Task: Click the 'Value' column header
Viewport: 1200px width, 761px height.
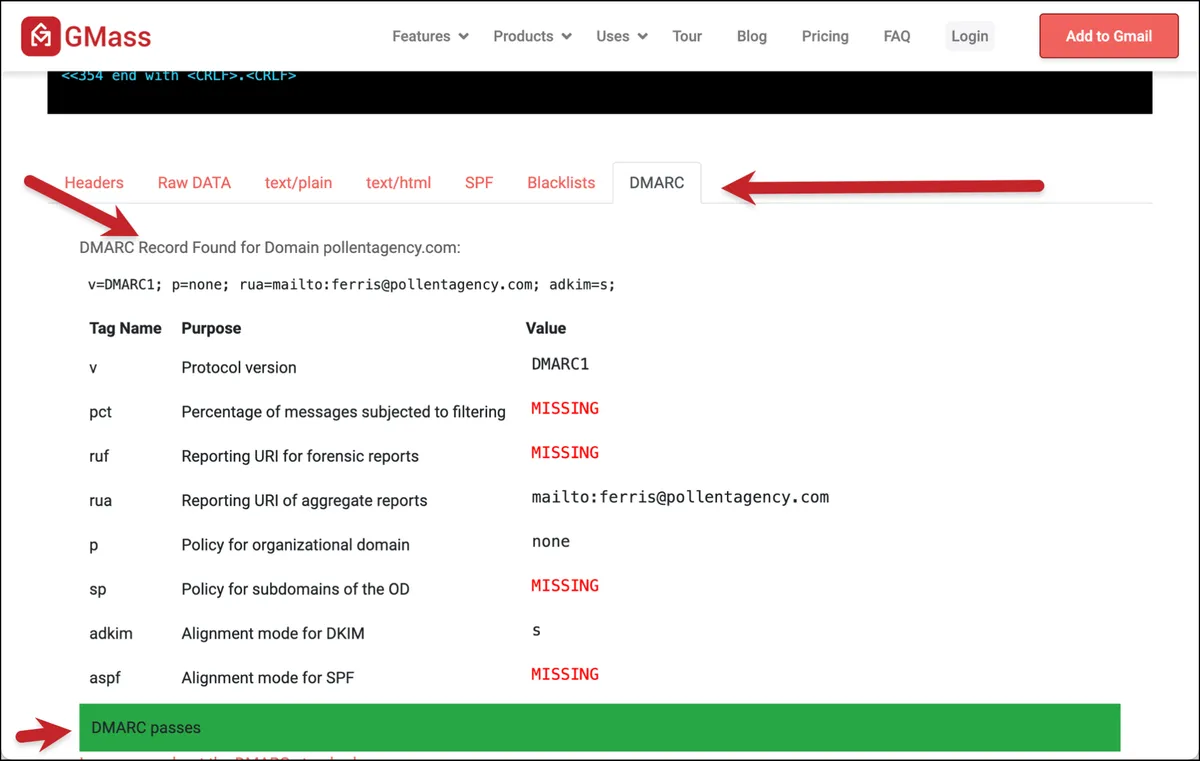Action: pyautogui.click(x=546, y=328)
